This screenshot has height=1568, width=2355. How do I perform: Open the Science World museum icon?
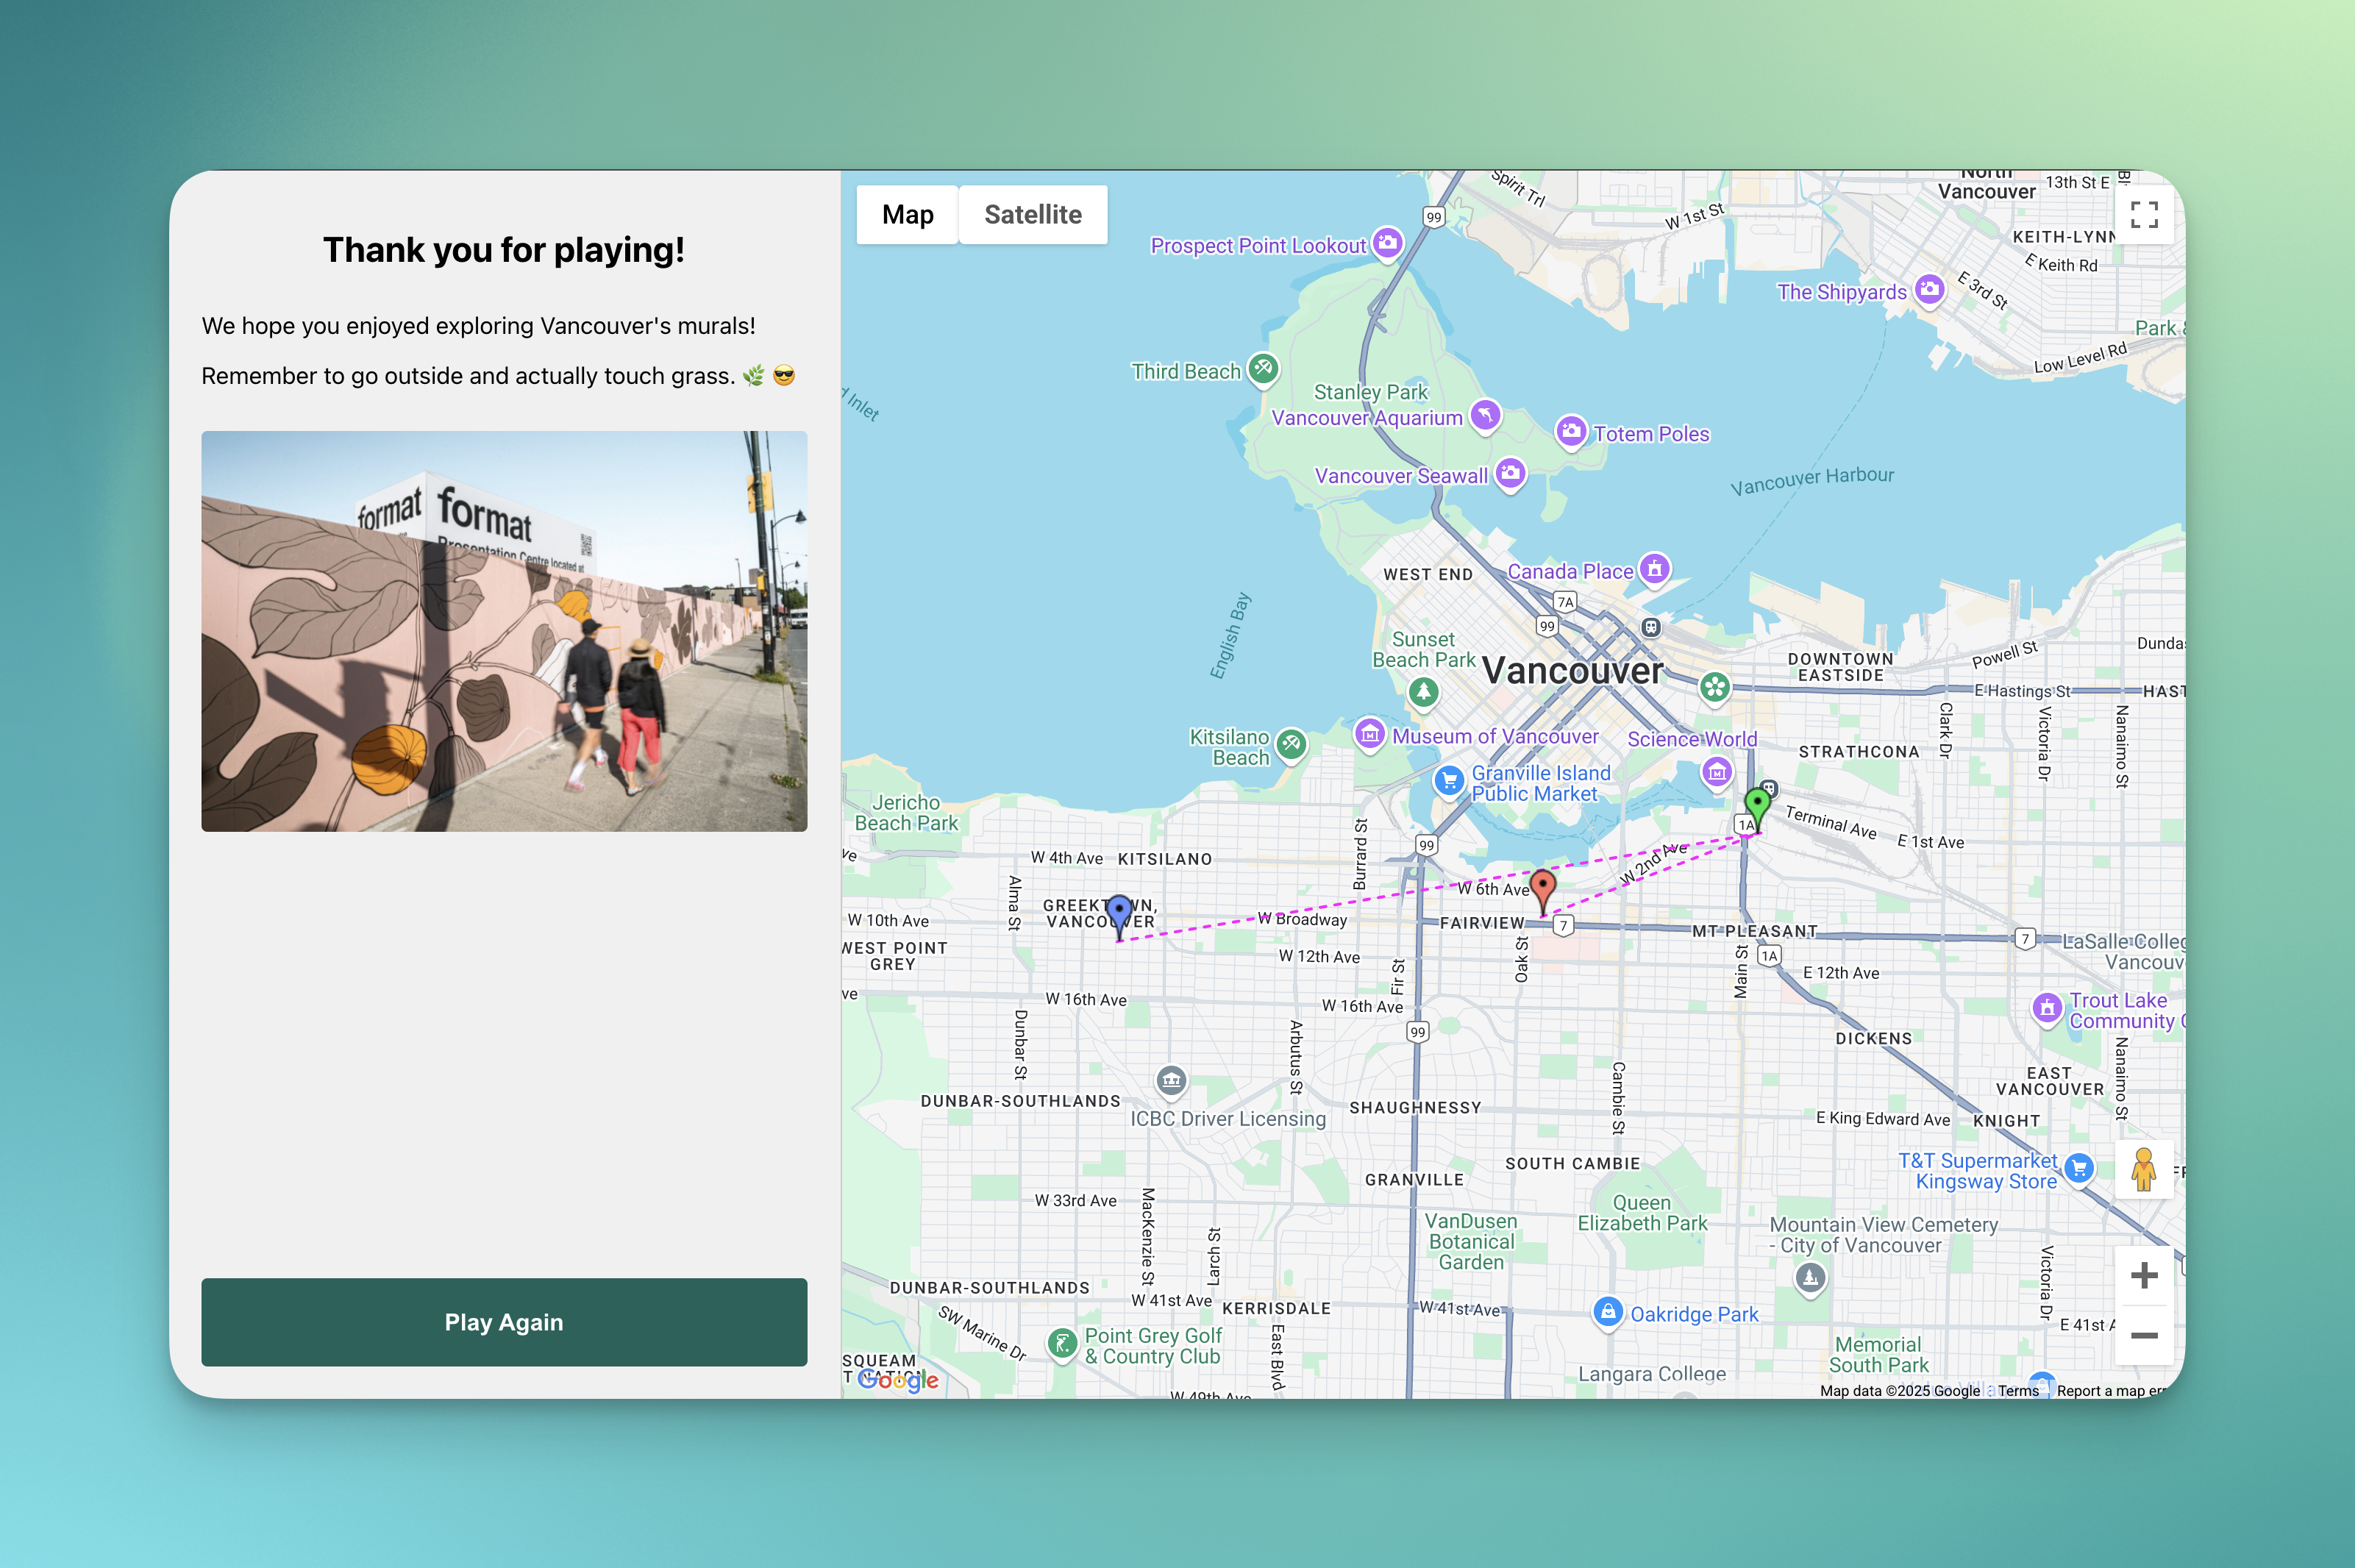click(1717, 772)
